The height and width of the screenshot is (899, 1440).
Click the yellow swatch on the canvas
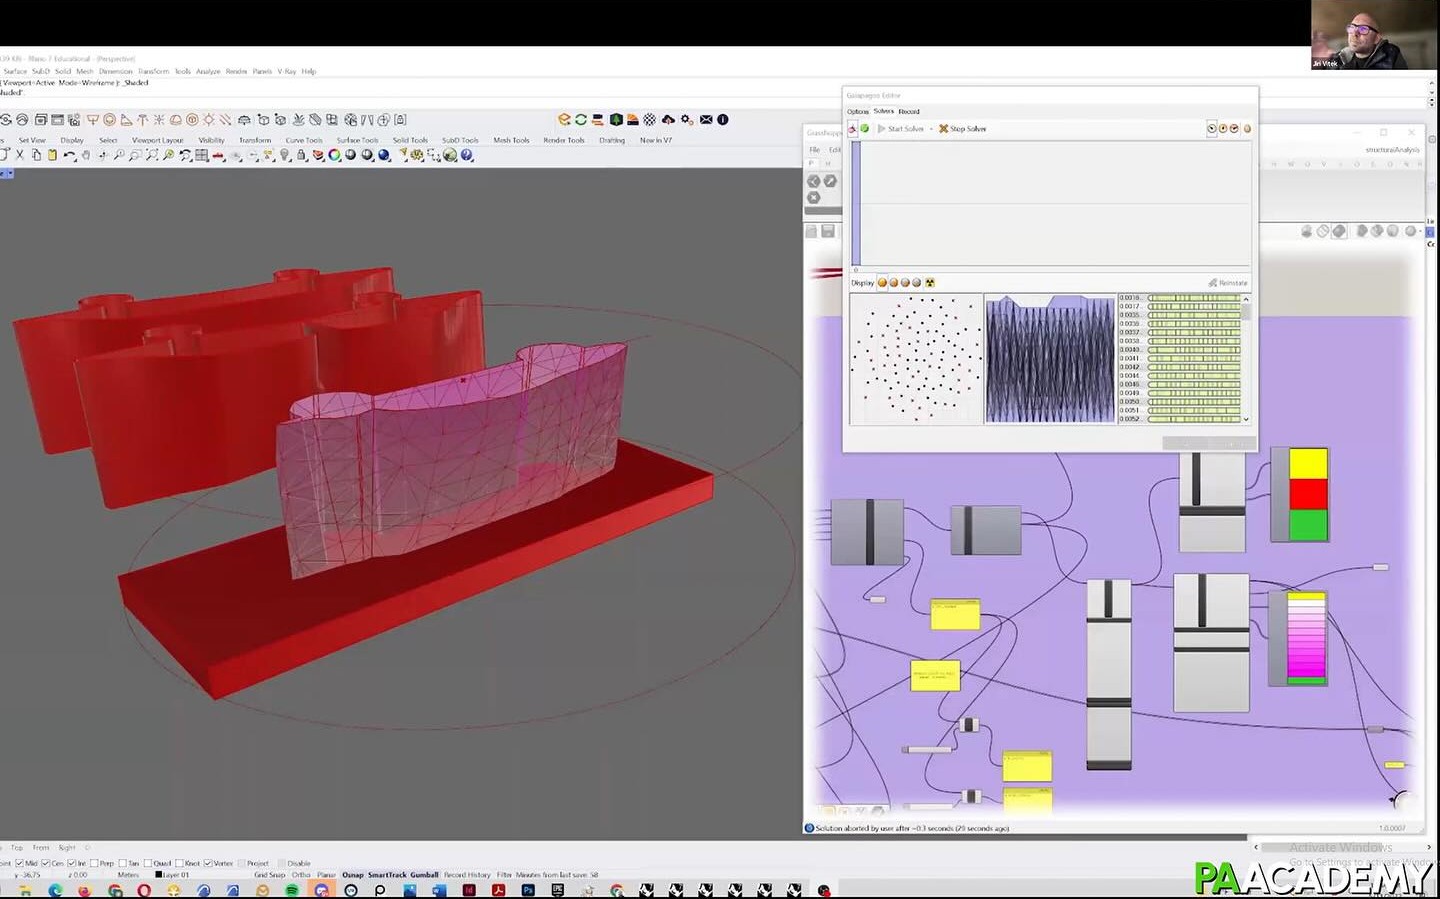1308,464
